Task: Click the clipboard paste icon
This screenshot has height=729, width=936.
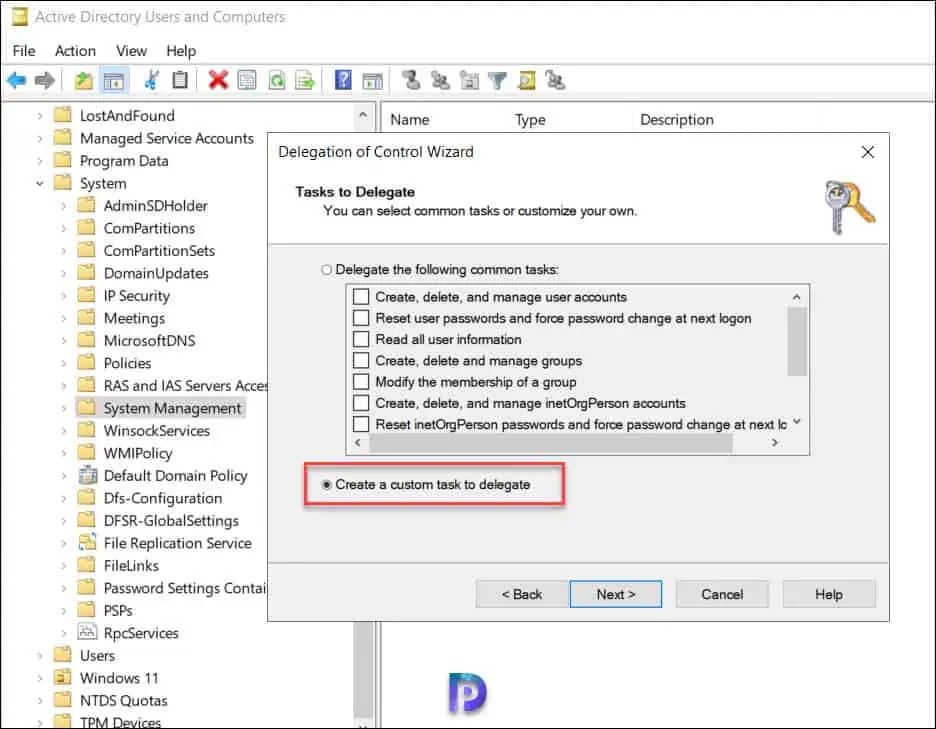Action: [x=180, y=80]
